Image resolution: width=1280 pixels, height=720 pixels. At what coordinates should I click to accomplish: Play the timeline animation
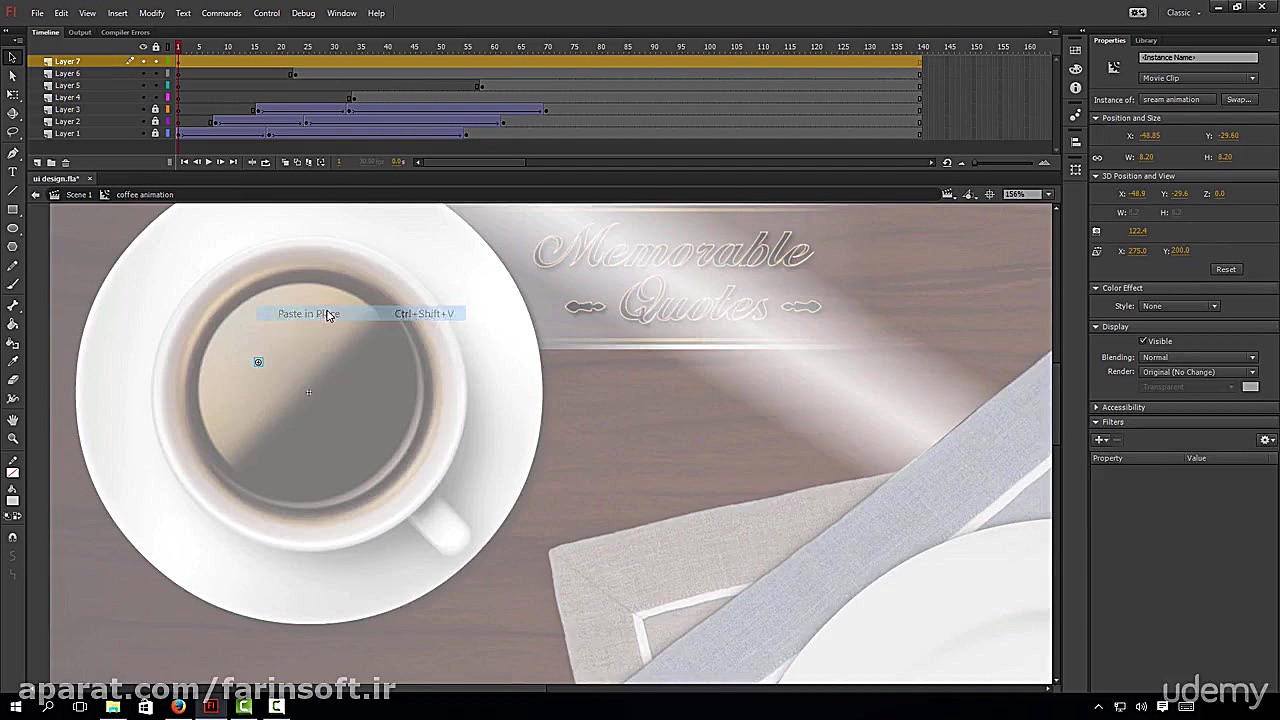pyautogui.click(x=208, y=162)
